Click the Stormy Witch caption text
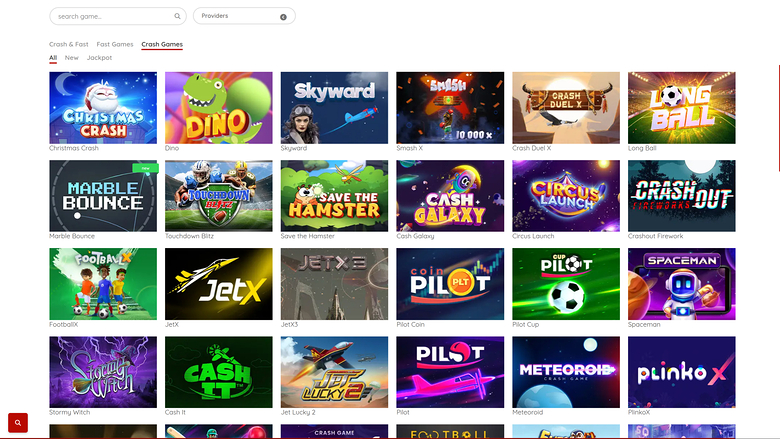 [x=70, y=412]
